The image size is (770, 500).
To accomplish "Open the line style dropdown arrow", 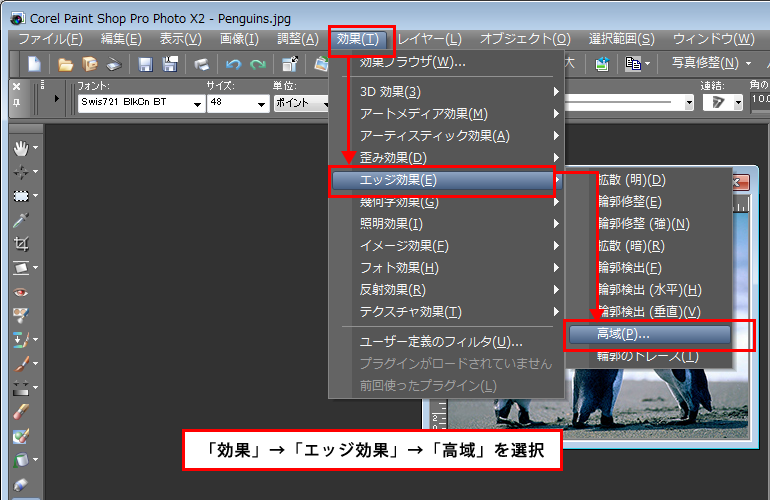I will tap(689, 103).
